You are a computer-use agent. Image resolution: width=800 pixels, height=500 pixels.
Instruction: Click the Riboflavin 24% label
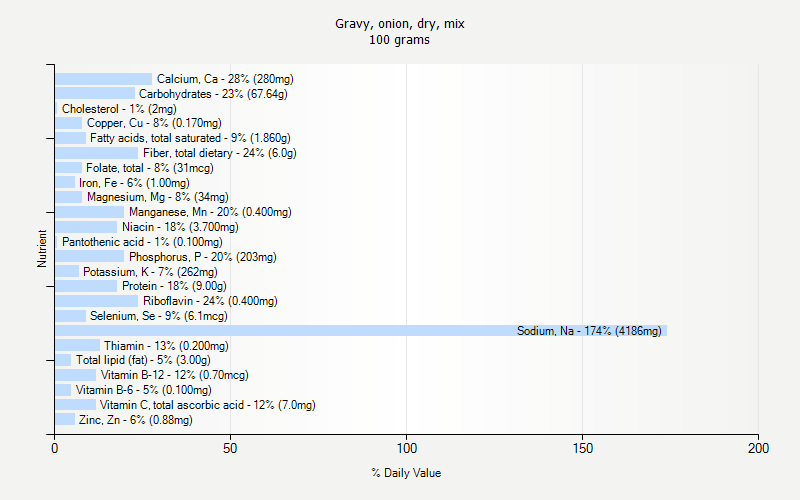coord(210,301)
